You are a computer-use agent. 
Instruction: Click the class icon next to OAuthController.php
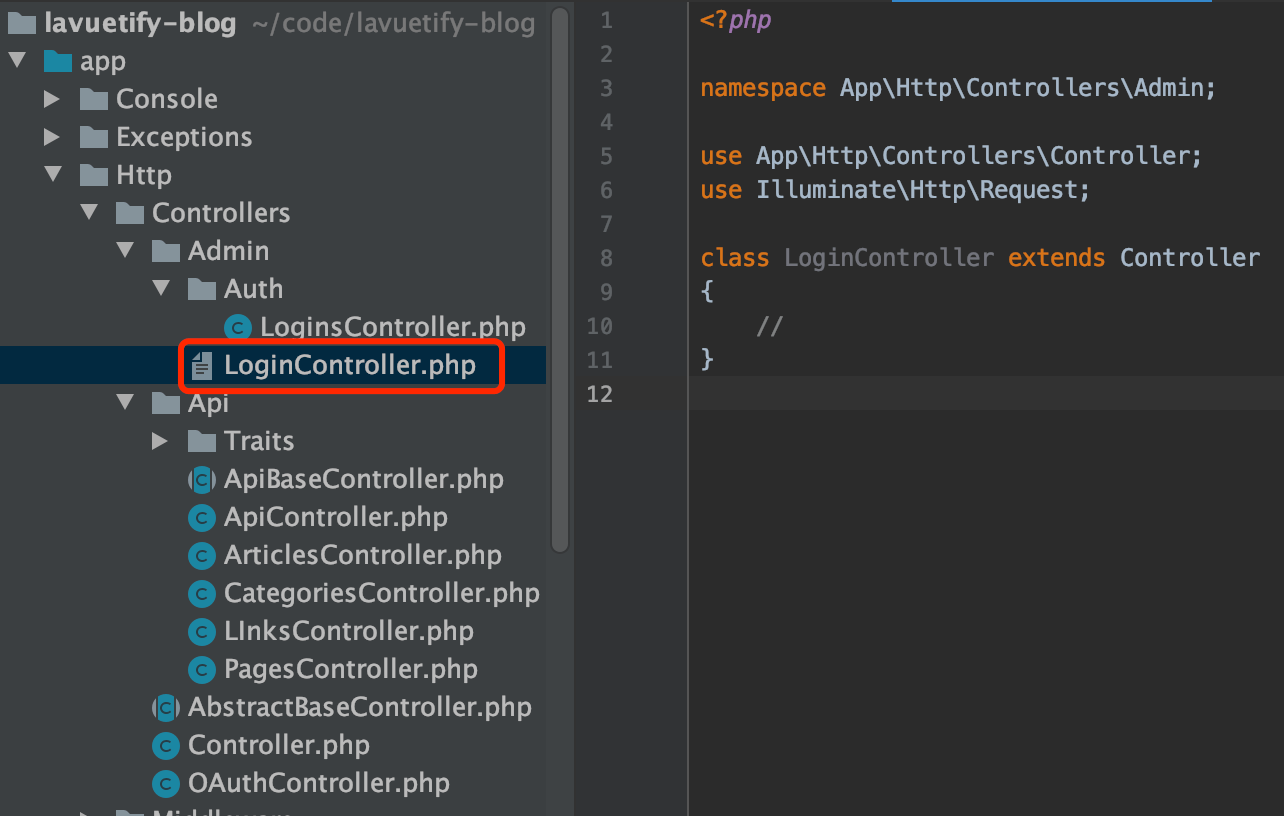click(x=166, y=783)
